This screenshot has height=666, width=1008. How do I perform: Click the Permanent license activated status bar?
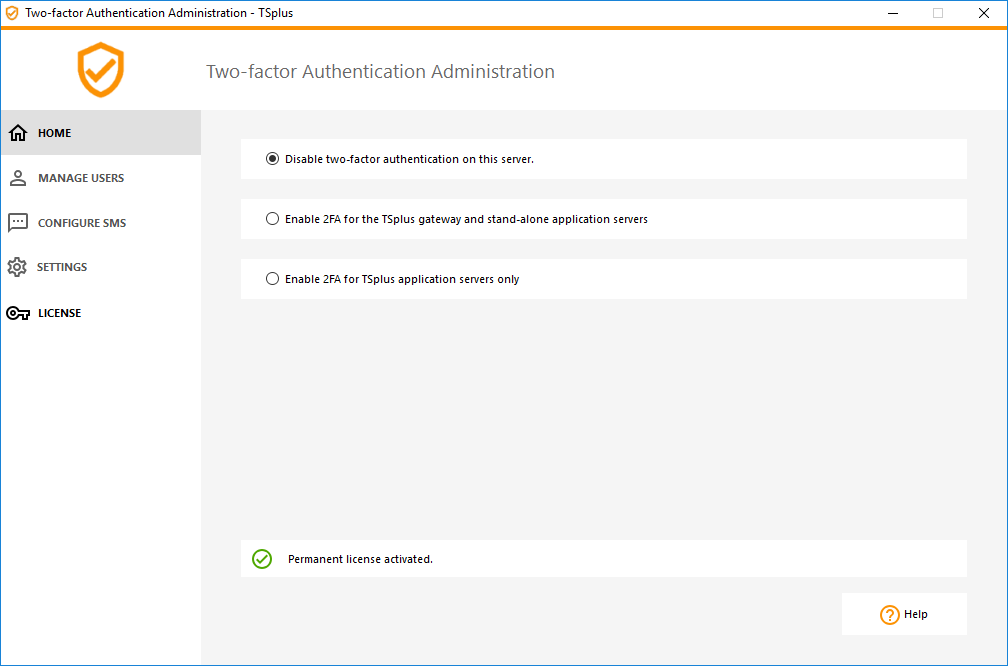pos(603,559)
